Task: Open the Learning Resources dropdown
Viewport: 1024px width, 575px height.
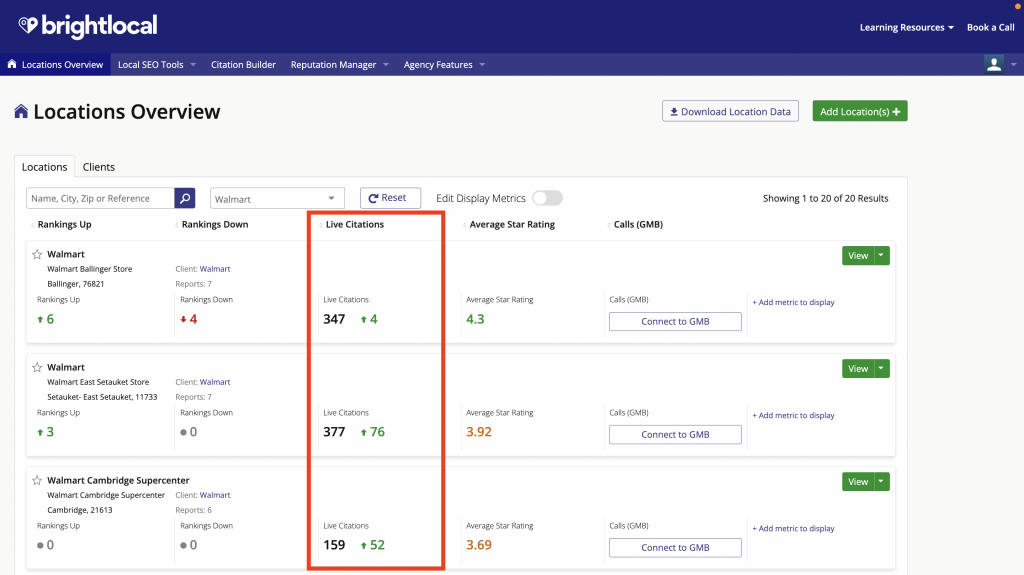Action: click(x=906, y=27)
